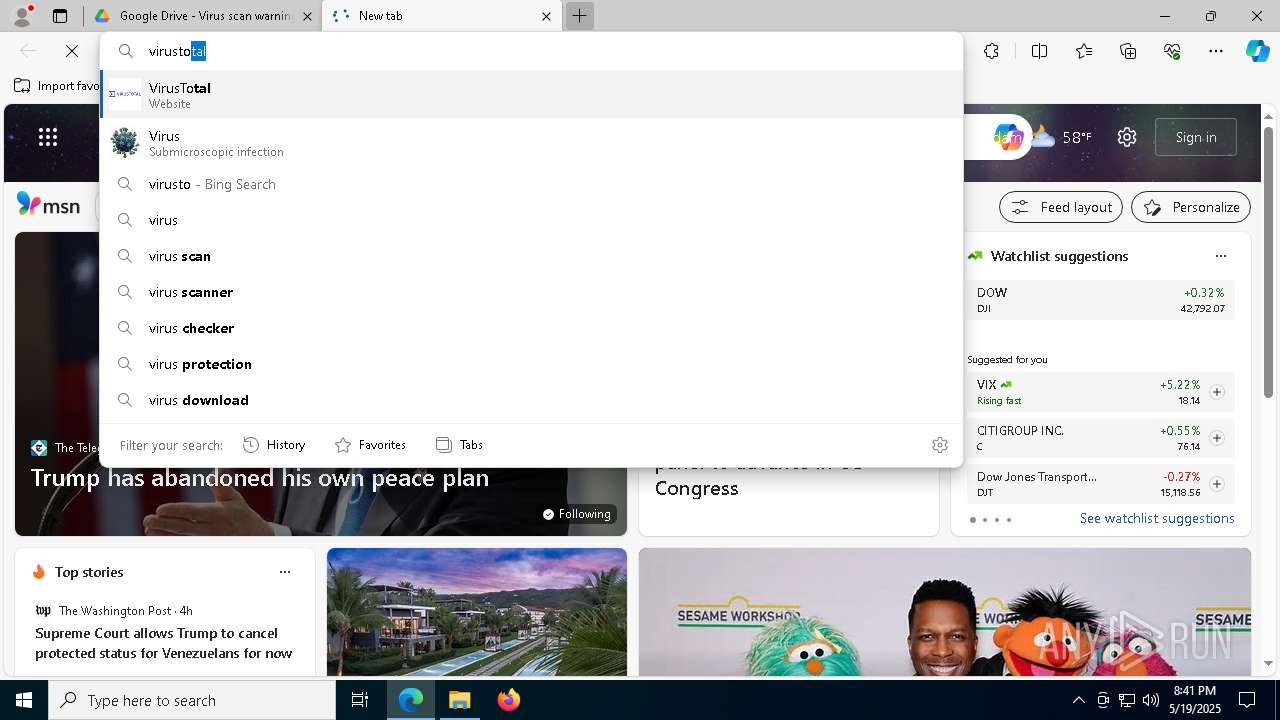Choose the 'virus protection' suggestion
This screenshot has height=720, width=1280.
(531, 364)
